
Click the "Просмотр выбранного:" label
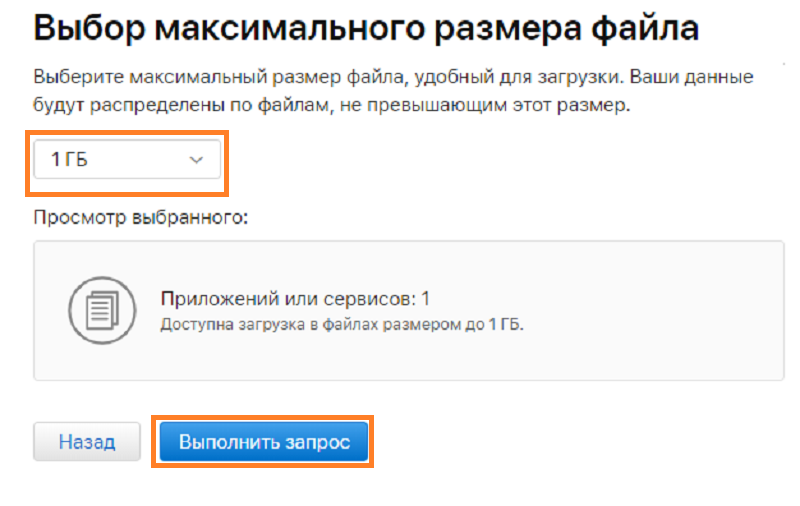[140, 217]
